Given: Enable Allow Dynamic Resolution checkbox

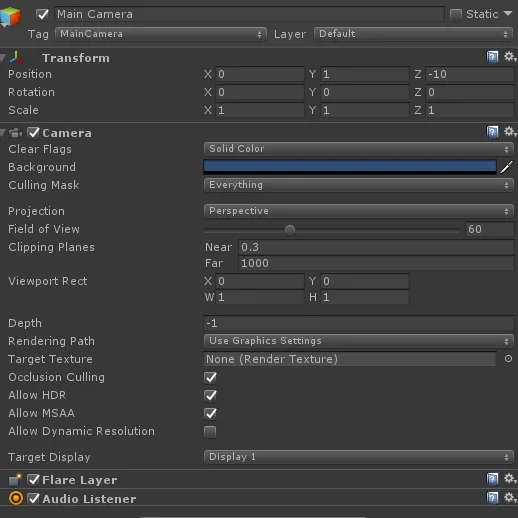Looking at the screenshot, I should pos(210,431).
